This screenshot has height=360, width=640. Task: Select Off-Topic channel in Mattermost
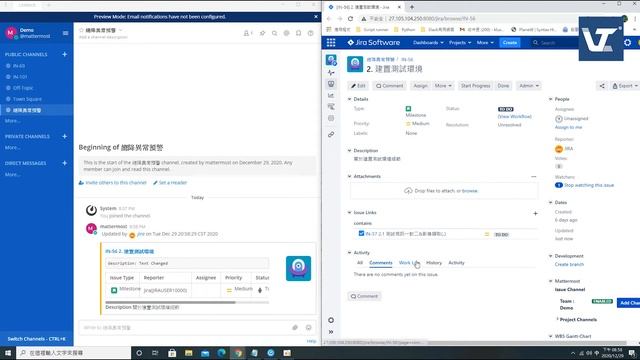[23, 88]
